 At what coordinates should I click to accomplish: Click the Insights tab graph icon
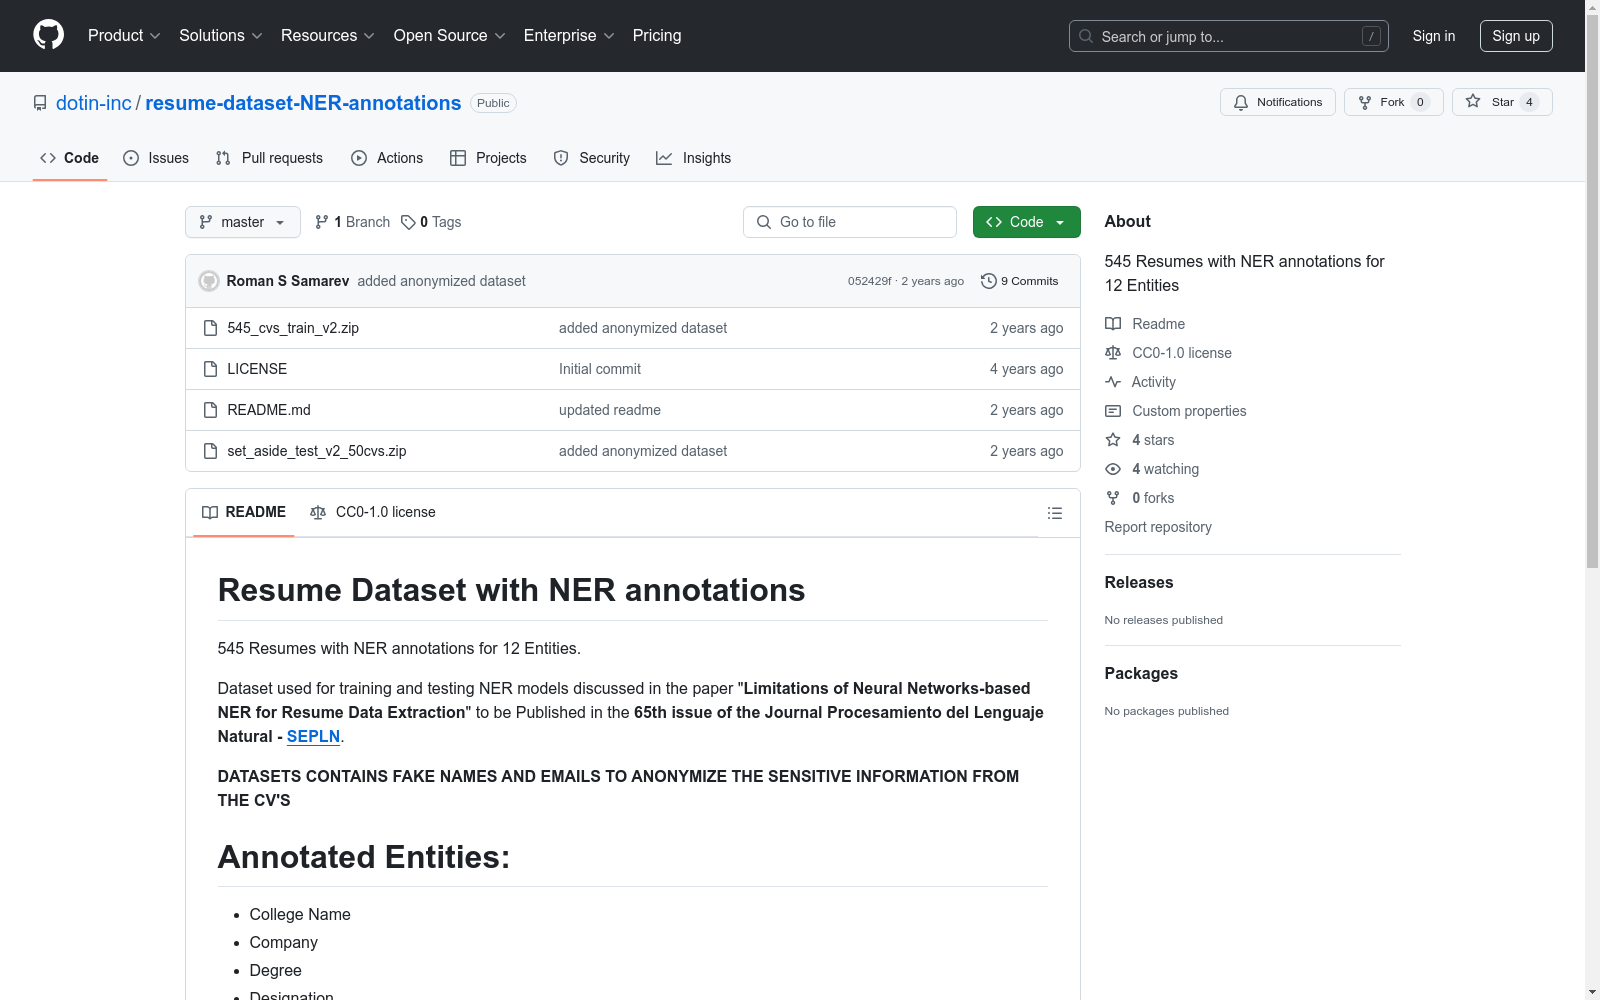(x=664, y=158)
